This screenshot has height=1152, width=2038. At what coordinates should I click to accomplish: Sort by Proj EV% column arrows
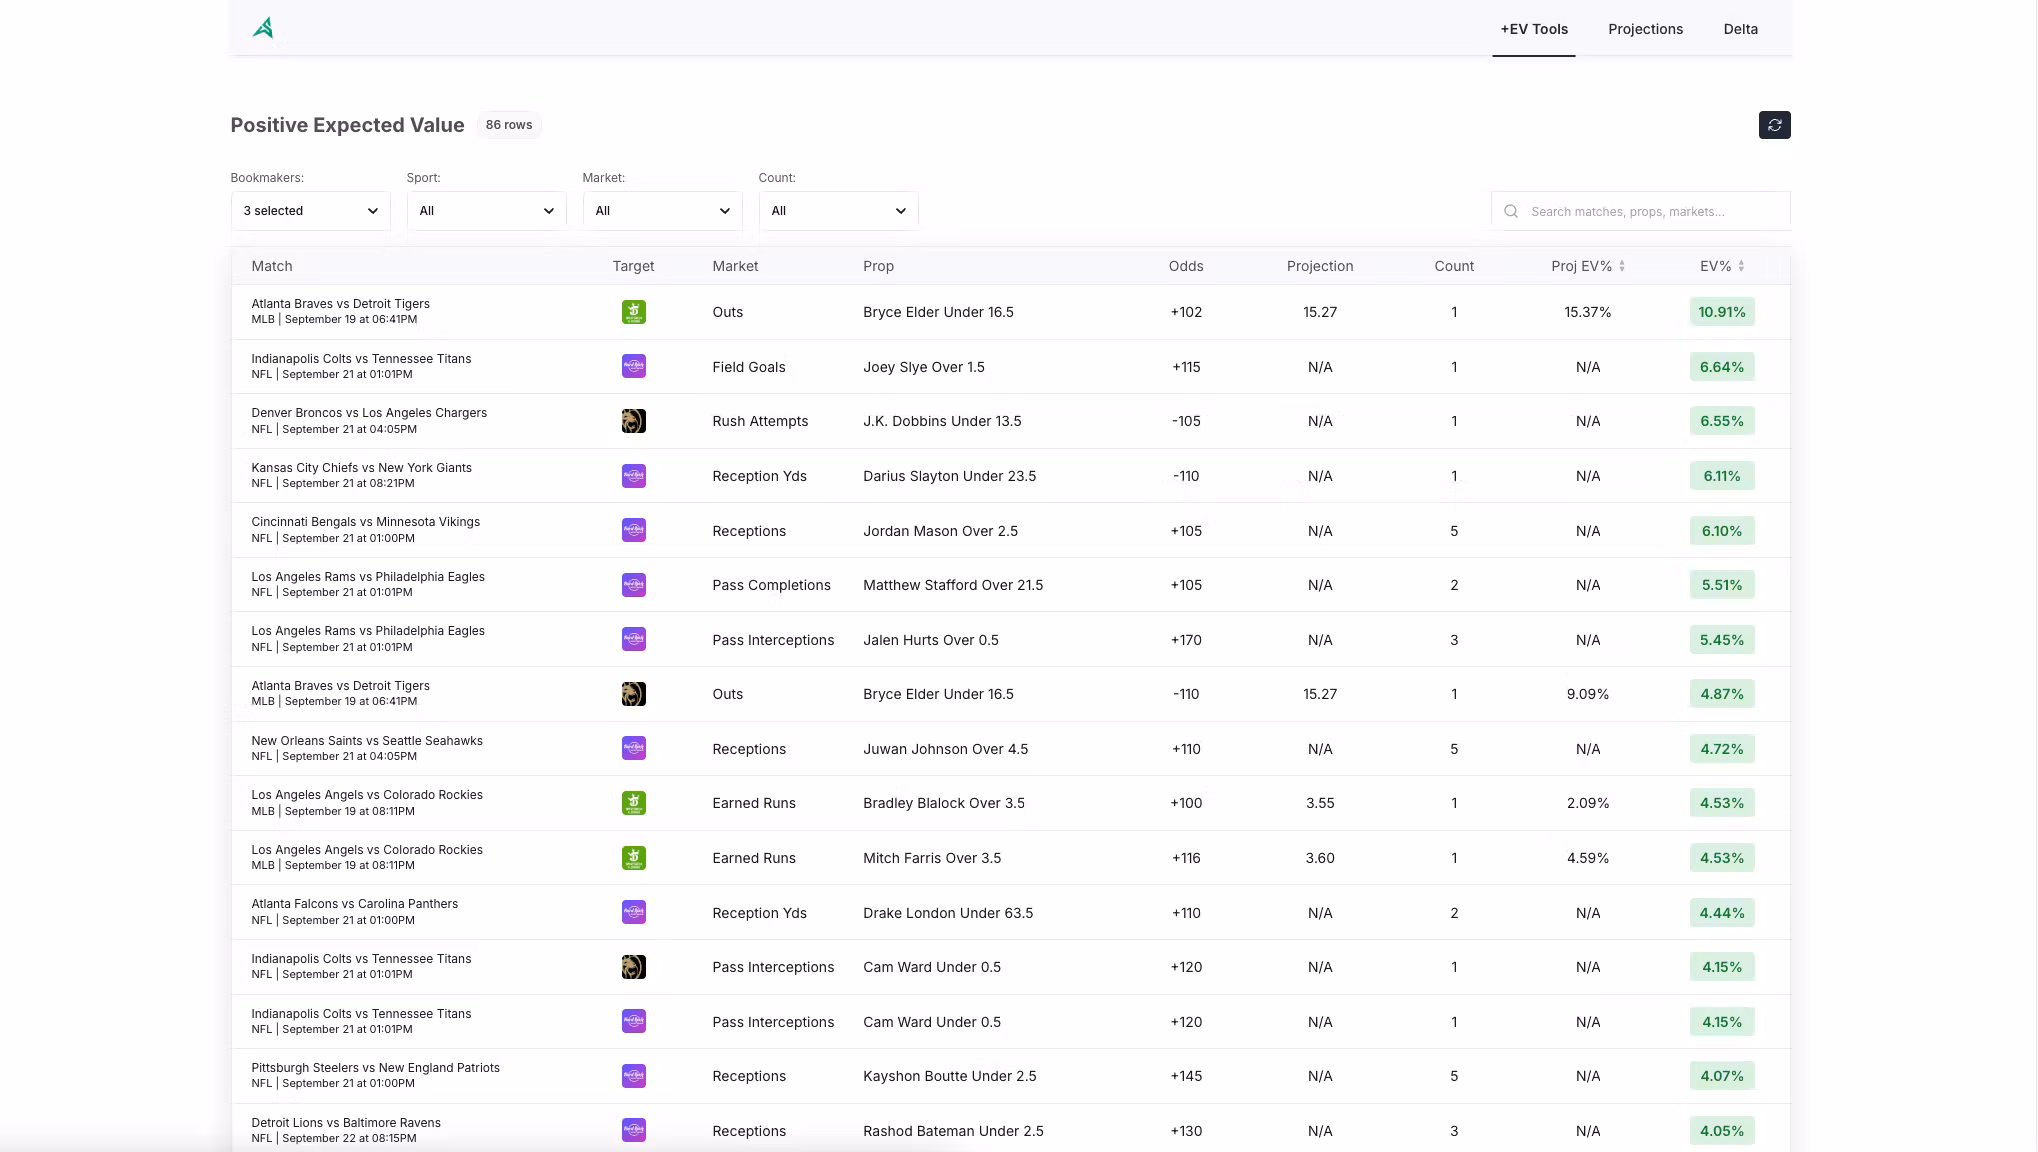(1621, 266)
